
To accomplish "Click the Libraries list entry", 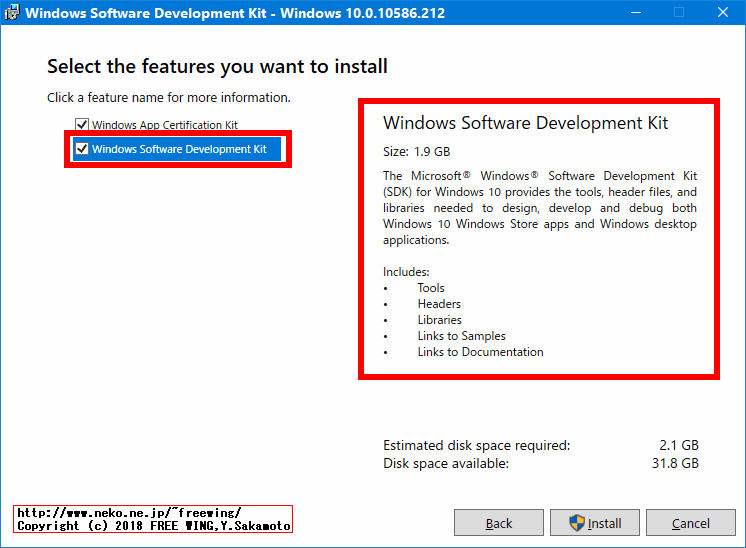I will tap(440, 320).
